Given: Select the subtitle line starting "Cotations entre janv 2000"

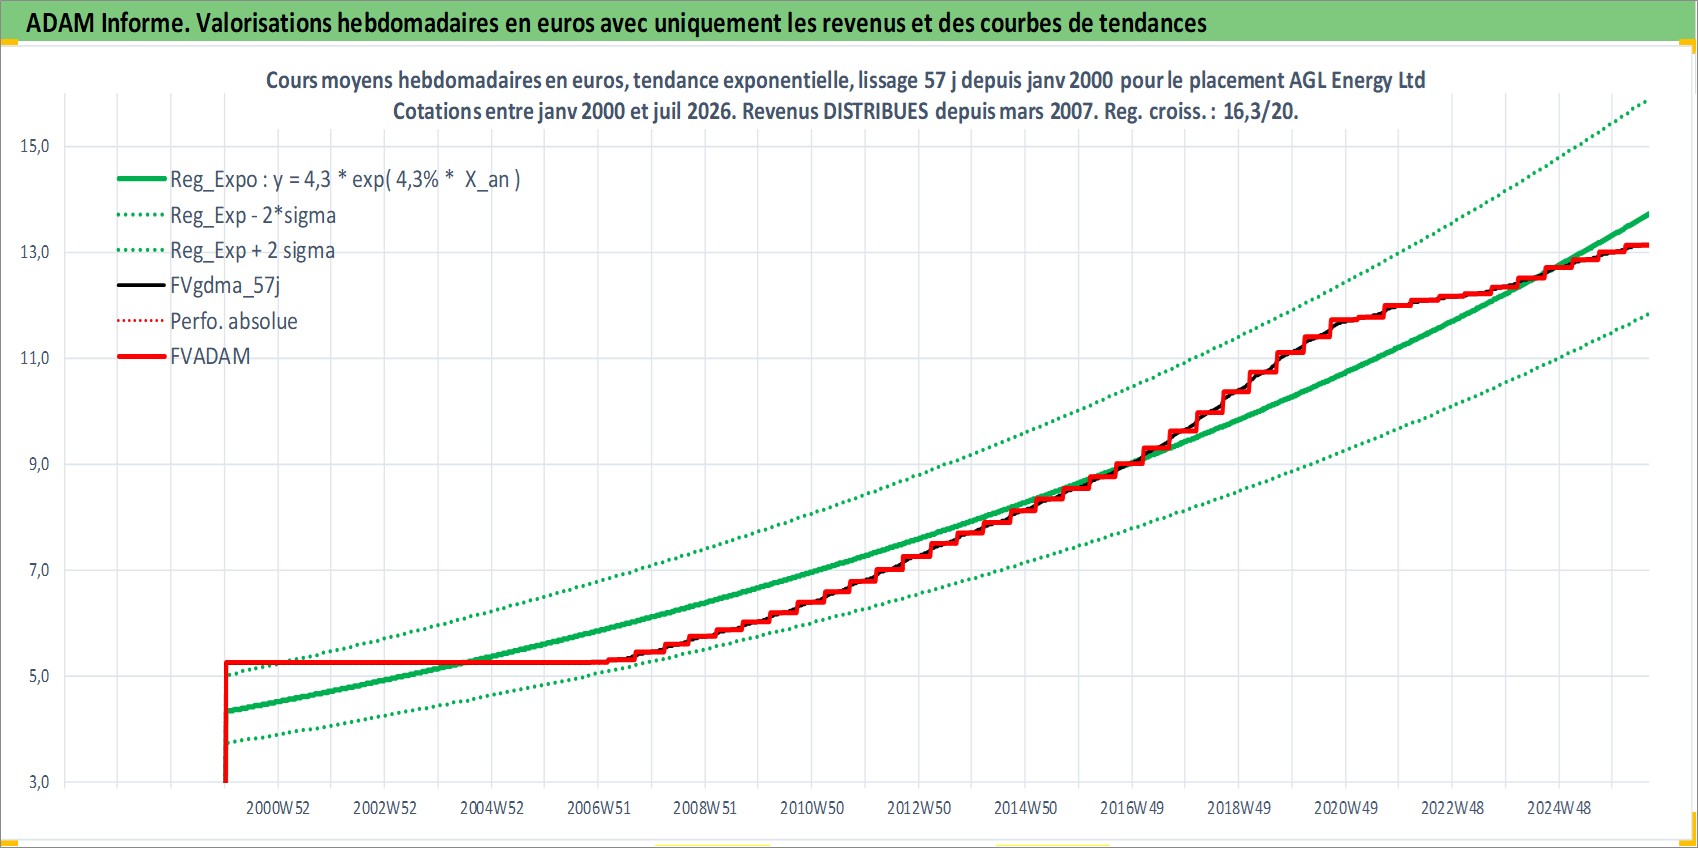Looking at the screenshot, I should pos(845,111).
